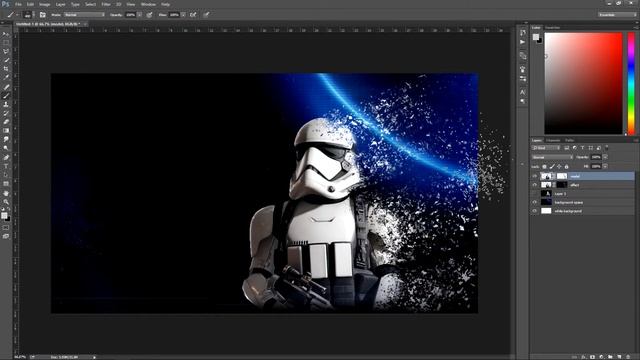Open the Essentials workspace dropdown
Screen dimensions: 640x360
click(617, 15)
